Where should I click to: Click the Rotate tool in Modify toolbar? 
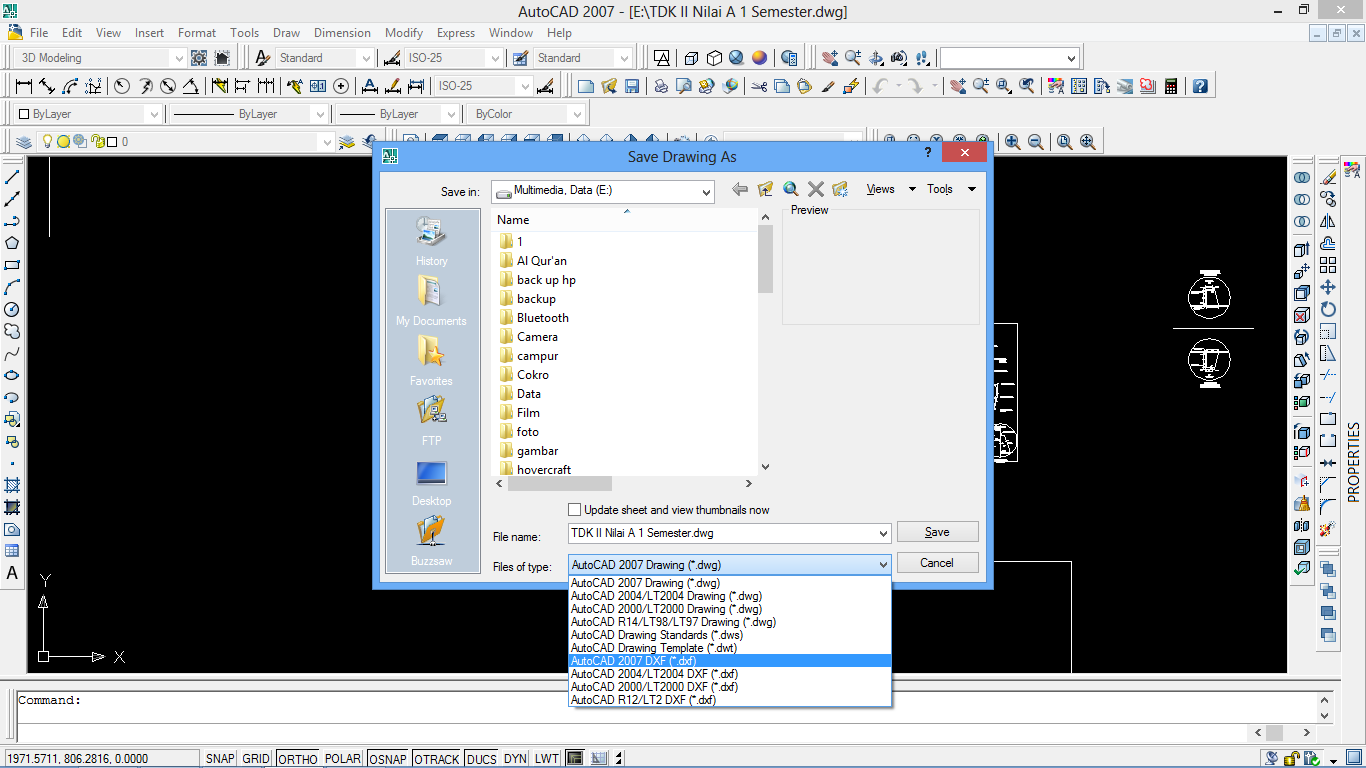click(1328, 309)
